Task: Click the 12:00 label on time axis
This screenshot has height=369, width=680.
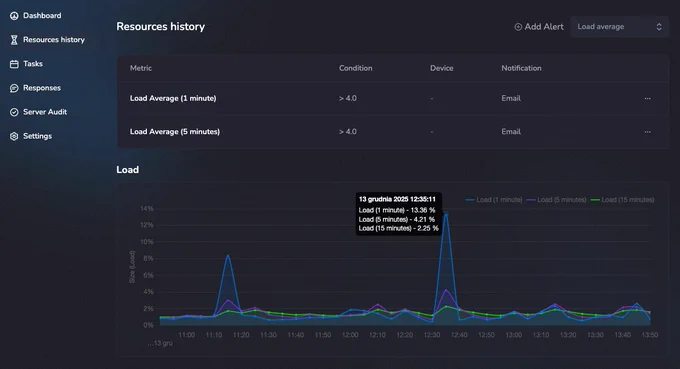Action: (350, 335)
